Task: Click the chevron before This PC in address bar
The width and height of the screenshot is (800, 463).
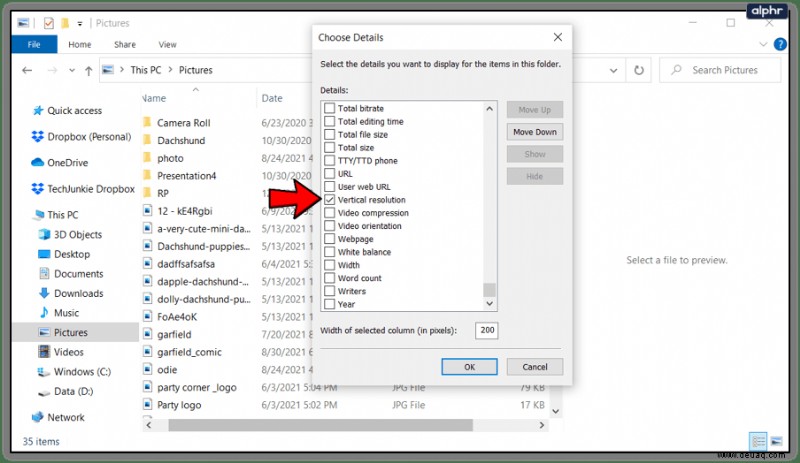Action: (x=122, y=70)
